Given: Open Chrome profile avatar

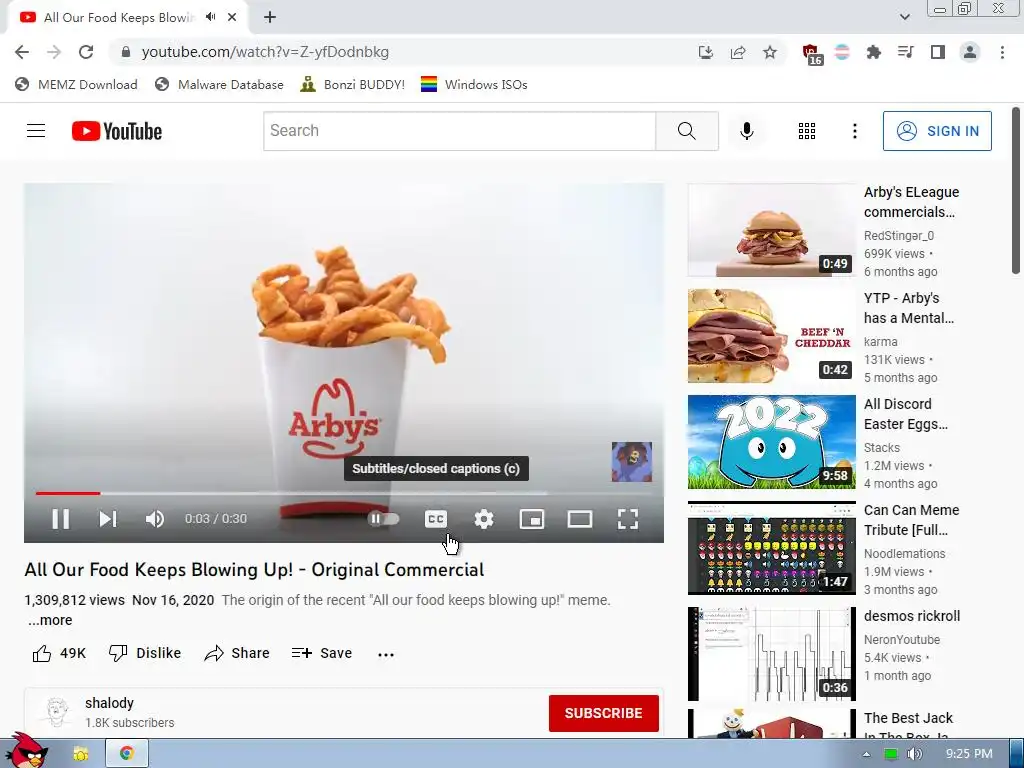Looking at the screenshot, I should tap(970, 52).
